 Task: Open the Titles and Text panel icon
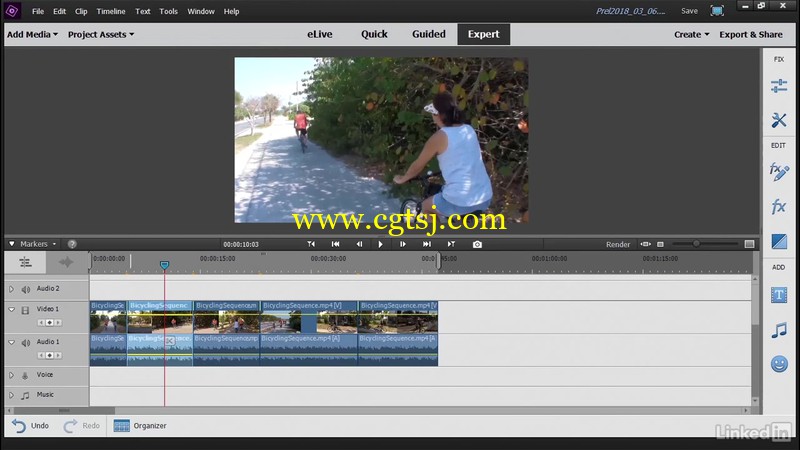[779, 295]
